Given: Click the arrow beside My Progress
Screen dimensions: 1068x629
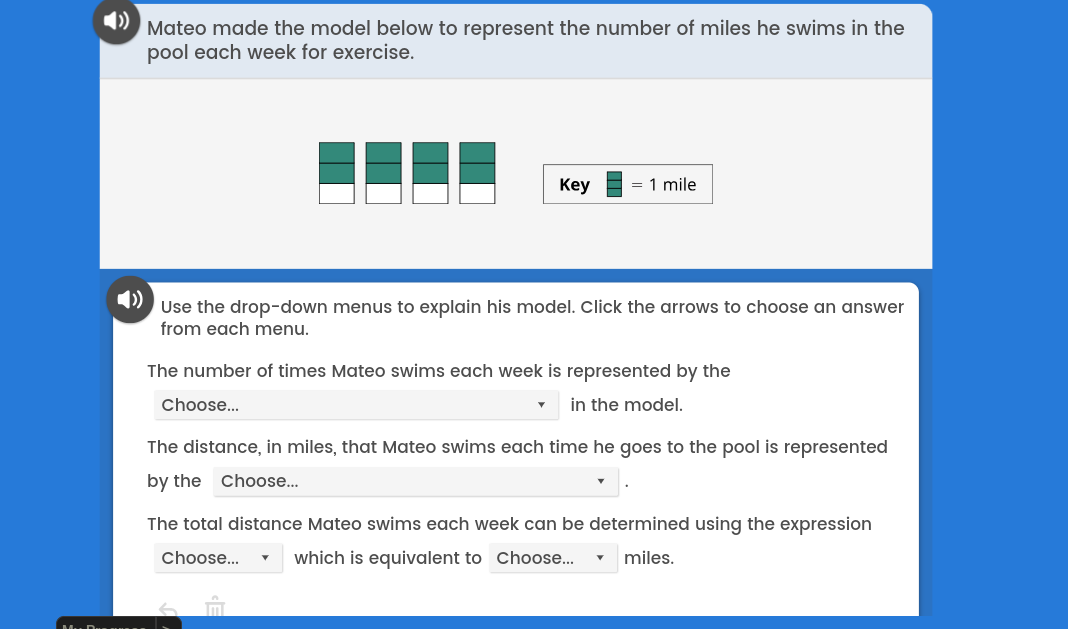Looking at the screenshot, I should tap(168, 625).
